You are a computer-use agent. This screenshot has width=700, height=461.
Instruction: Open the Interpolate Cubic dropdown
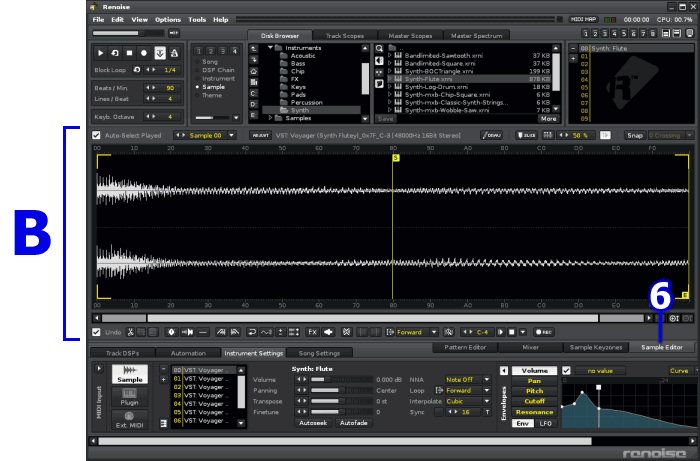click(x=487, y=401)
